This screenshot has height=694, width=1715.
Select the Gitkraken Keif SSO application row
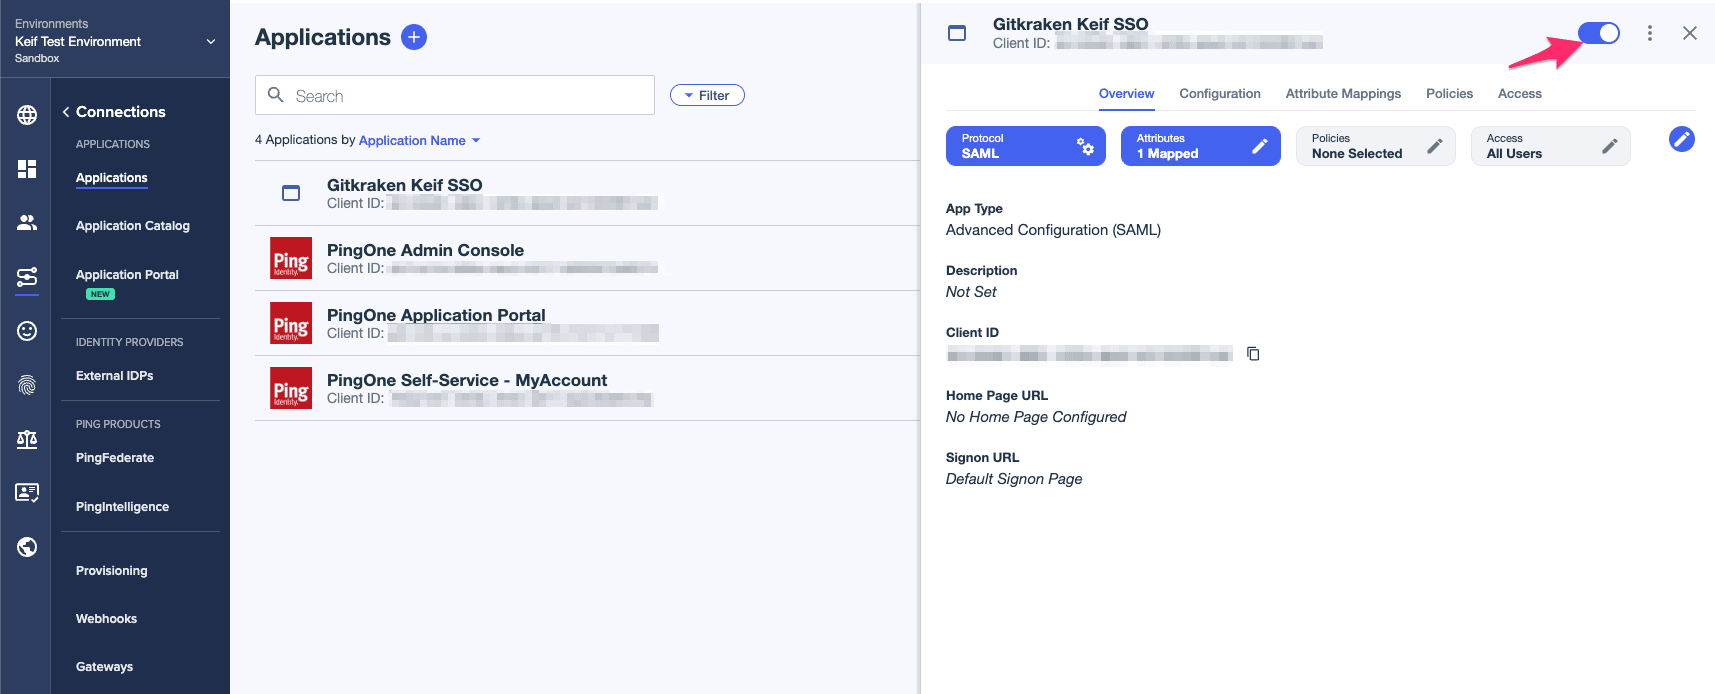(588, 193)
